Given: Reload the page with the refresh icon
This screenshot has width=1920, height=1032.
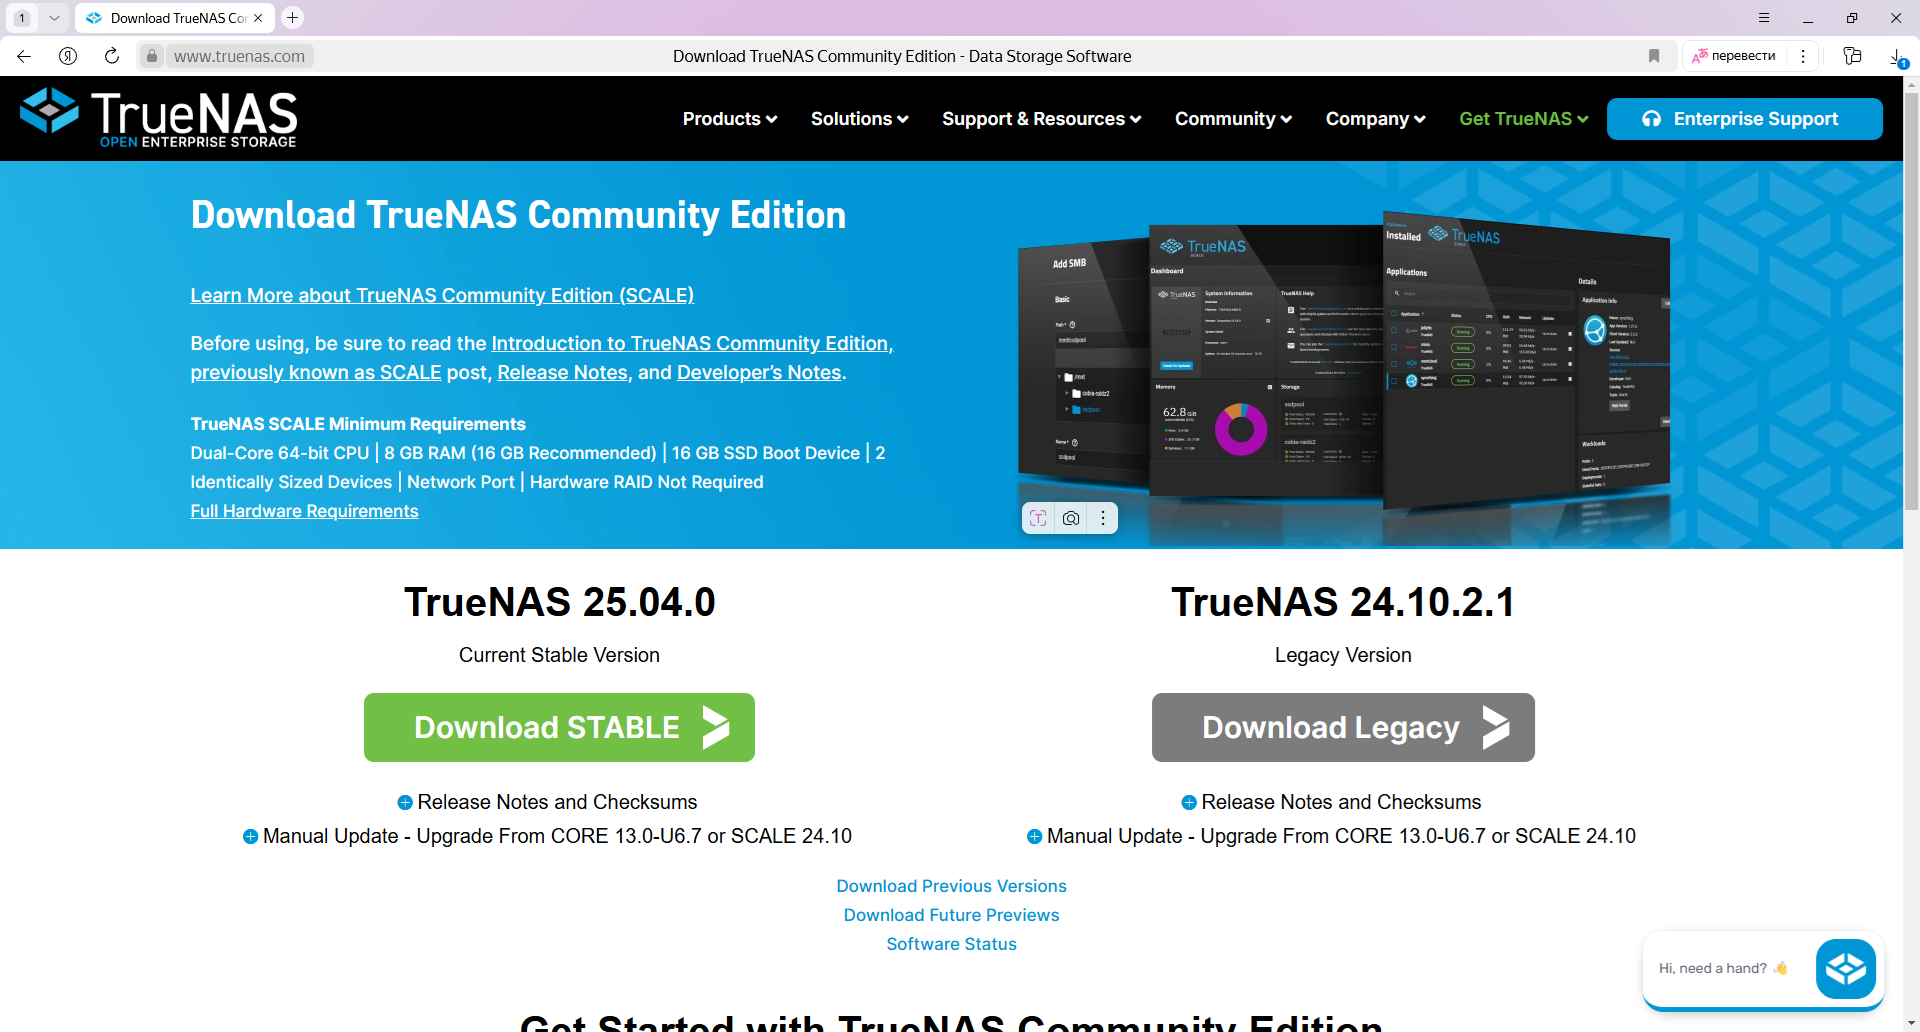Looking at the screenshot, I should [112, 56].
